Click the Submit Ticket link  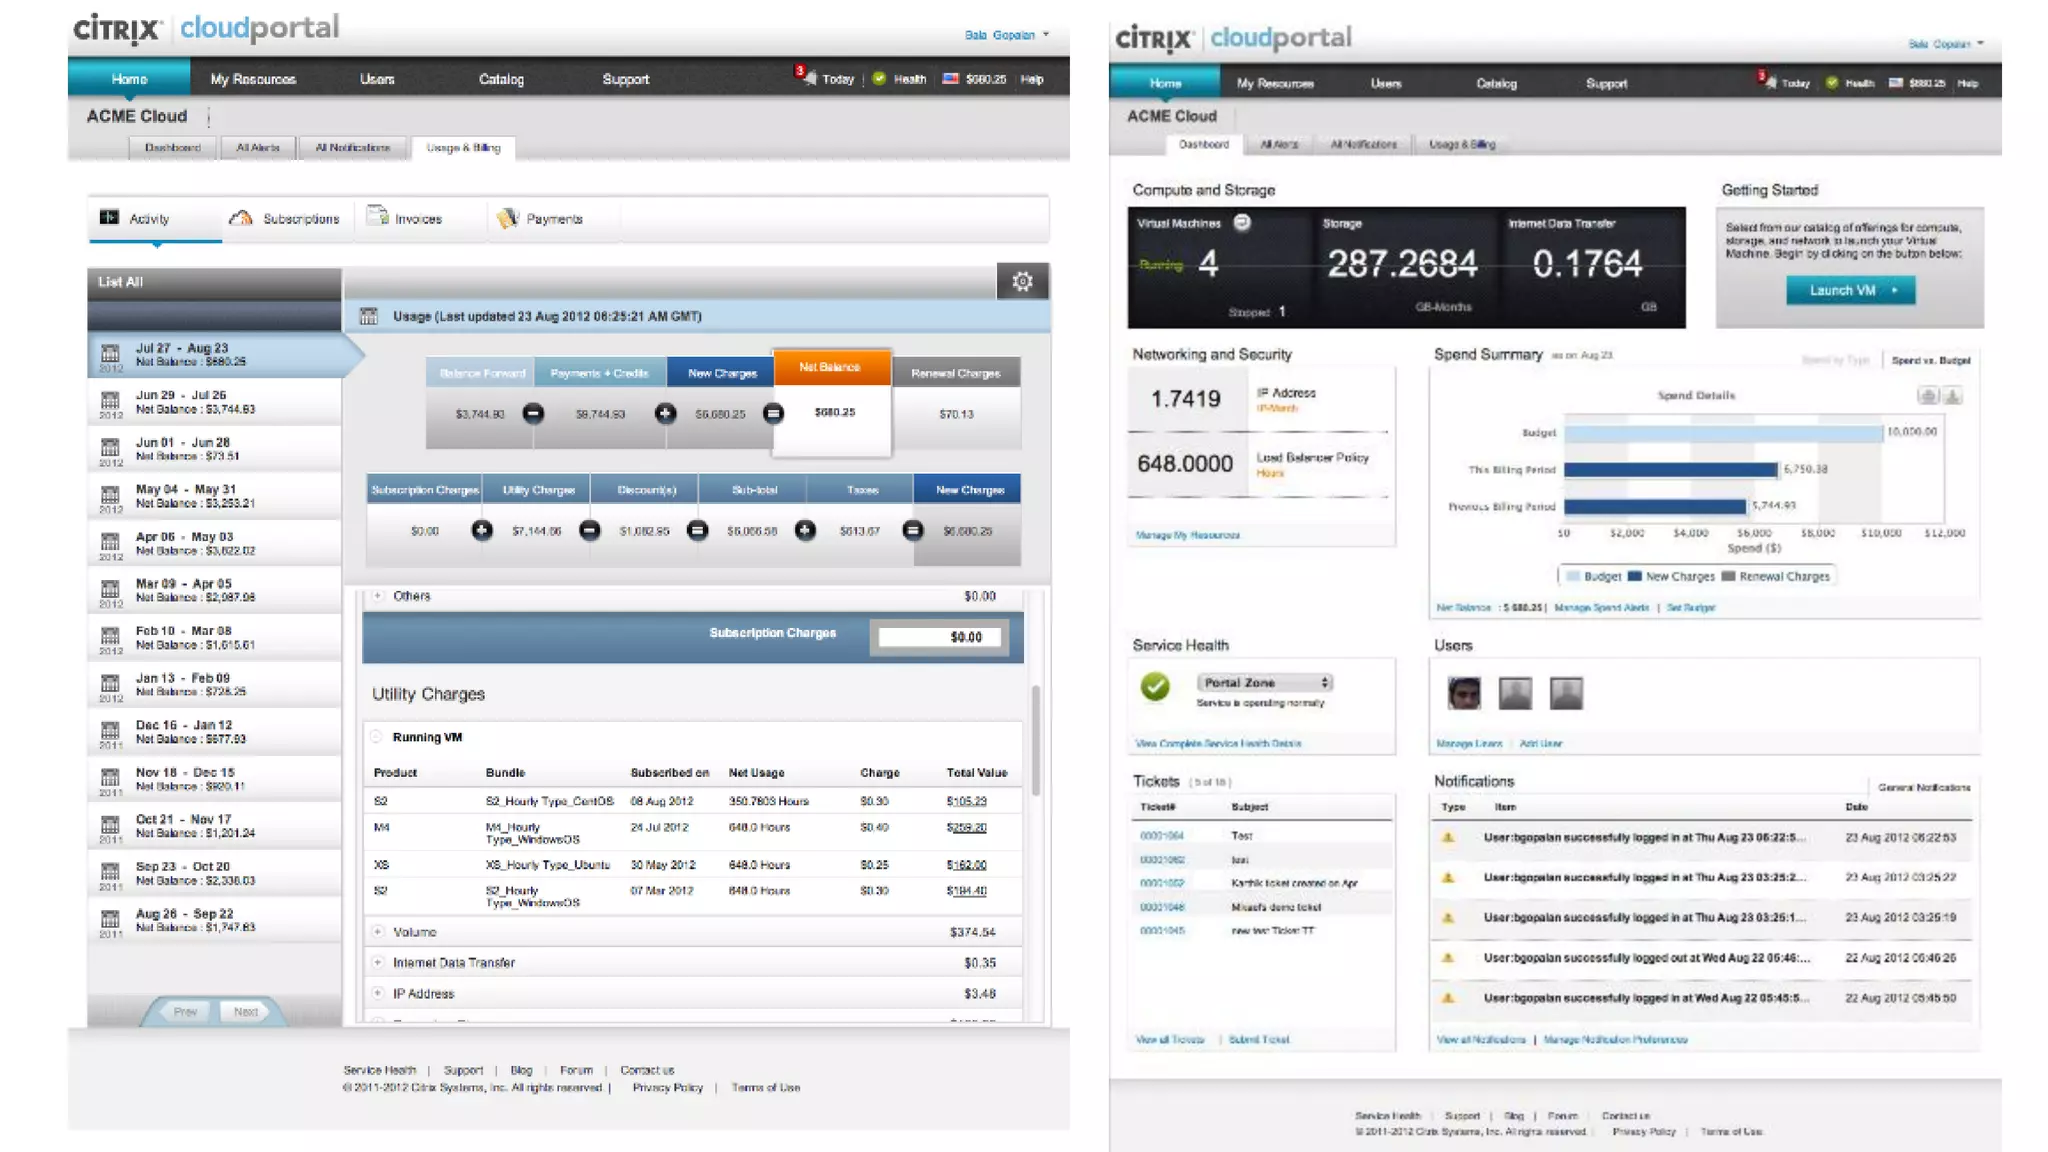click(1259, 1040)
